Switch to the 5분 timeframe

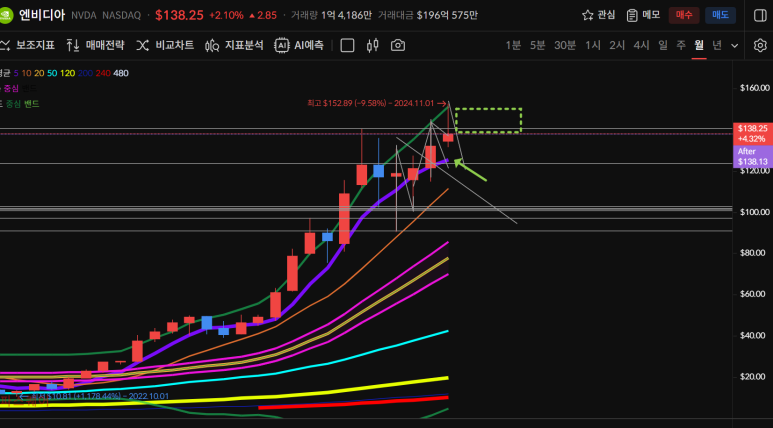tap(538, 46)
